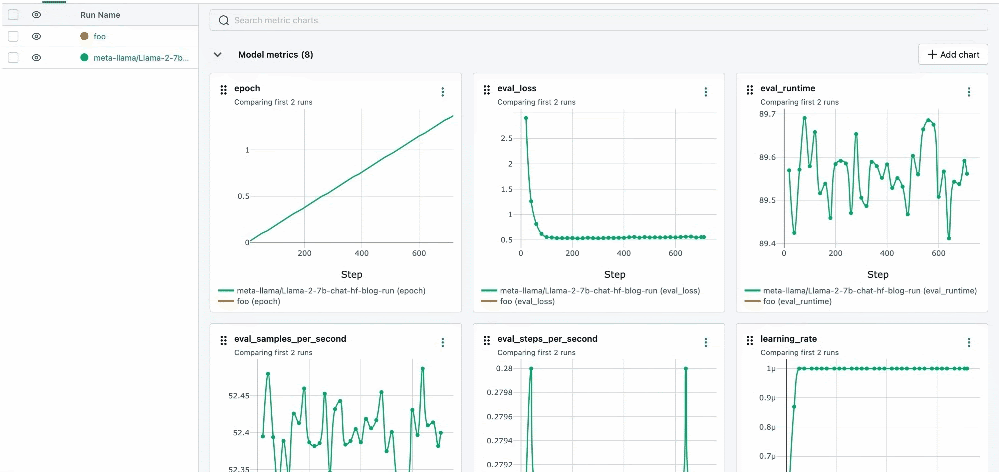Open the foo run
999x472 pixels.
pos(100,36)
